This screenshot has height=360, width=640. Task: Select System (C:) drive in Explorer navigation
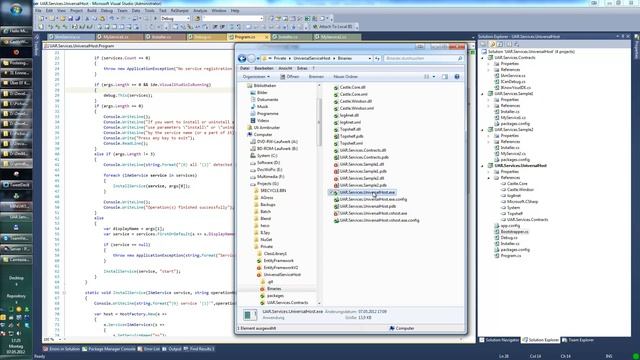[264, 156]
